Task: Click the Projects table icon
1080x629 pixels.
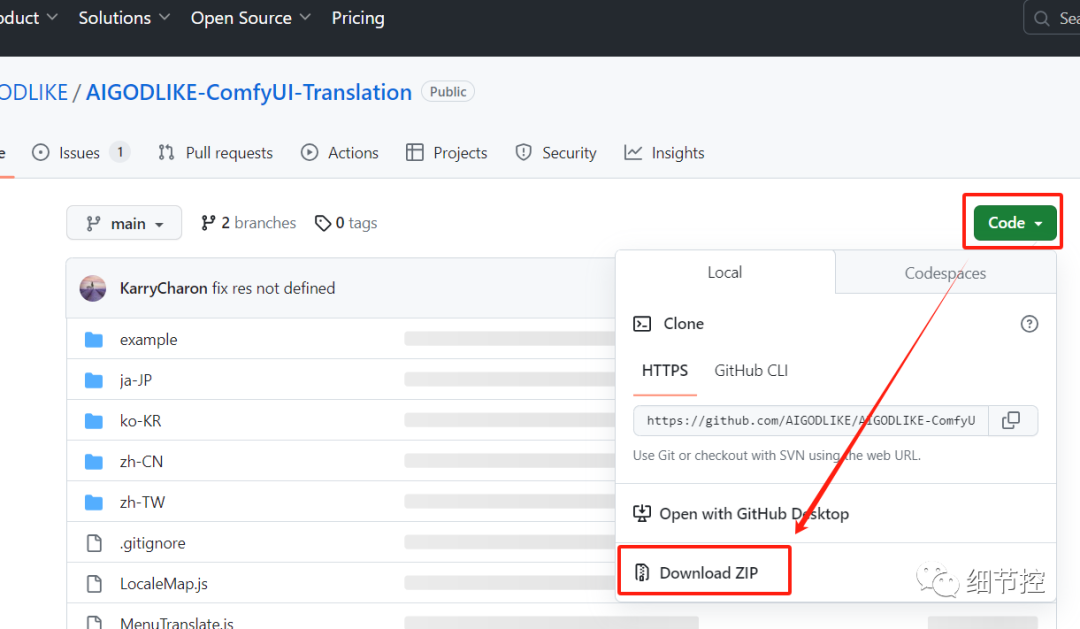Action: tap(415, 152)
